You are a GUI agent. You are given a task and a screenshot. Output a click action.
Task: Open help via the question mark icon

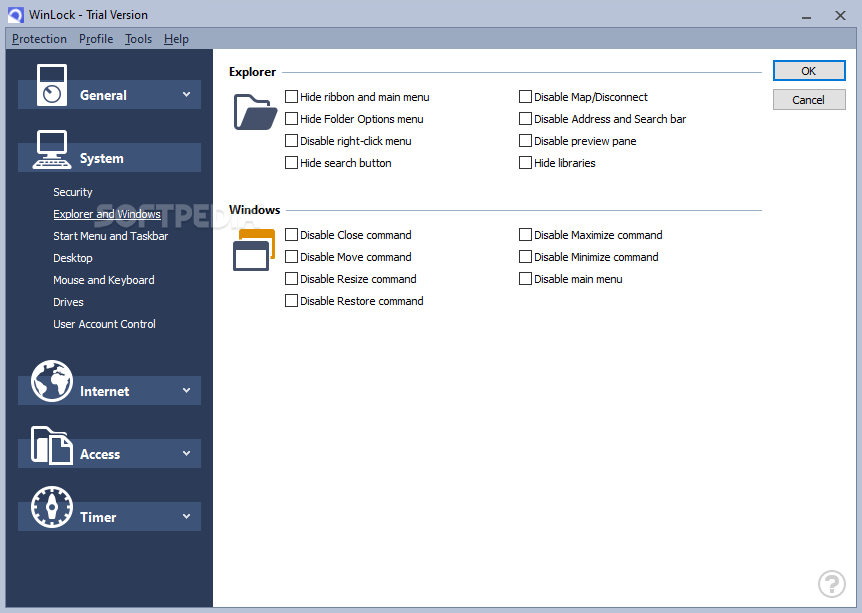click(x=832, y=584)
